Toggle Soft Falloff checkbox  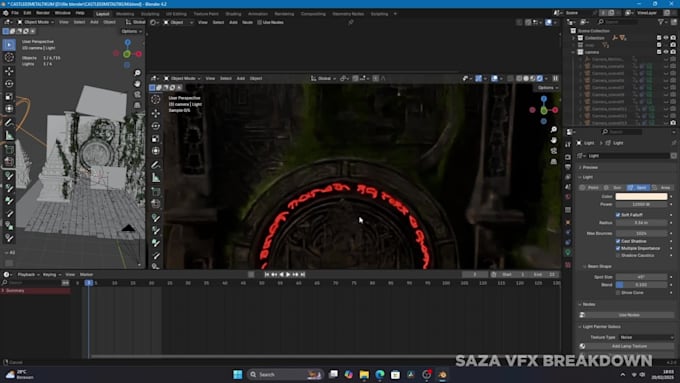point(618,215)
